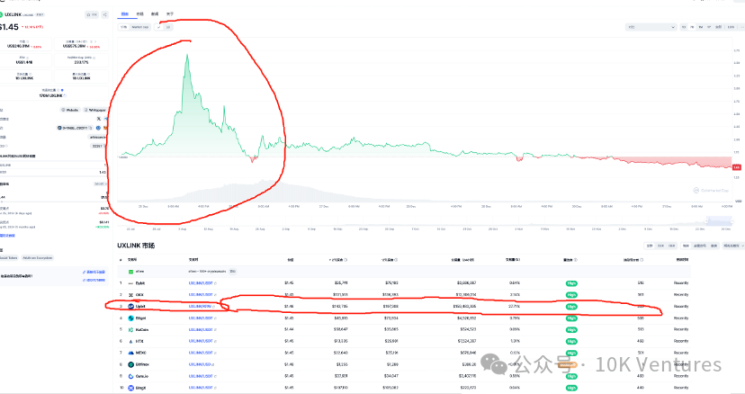This screenshot has width=745, height=394.
Task: Toggle chart to Price mode
Action: point(124,27)
